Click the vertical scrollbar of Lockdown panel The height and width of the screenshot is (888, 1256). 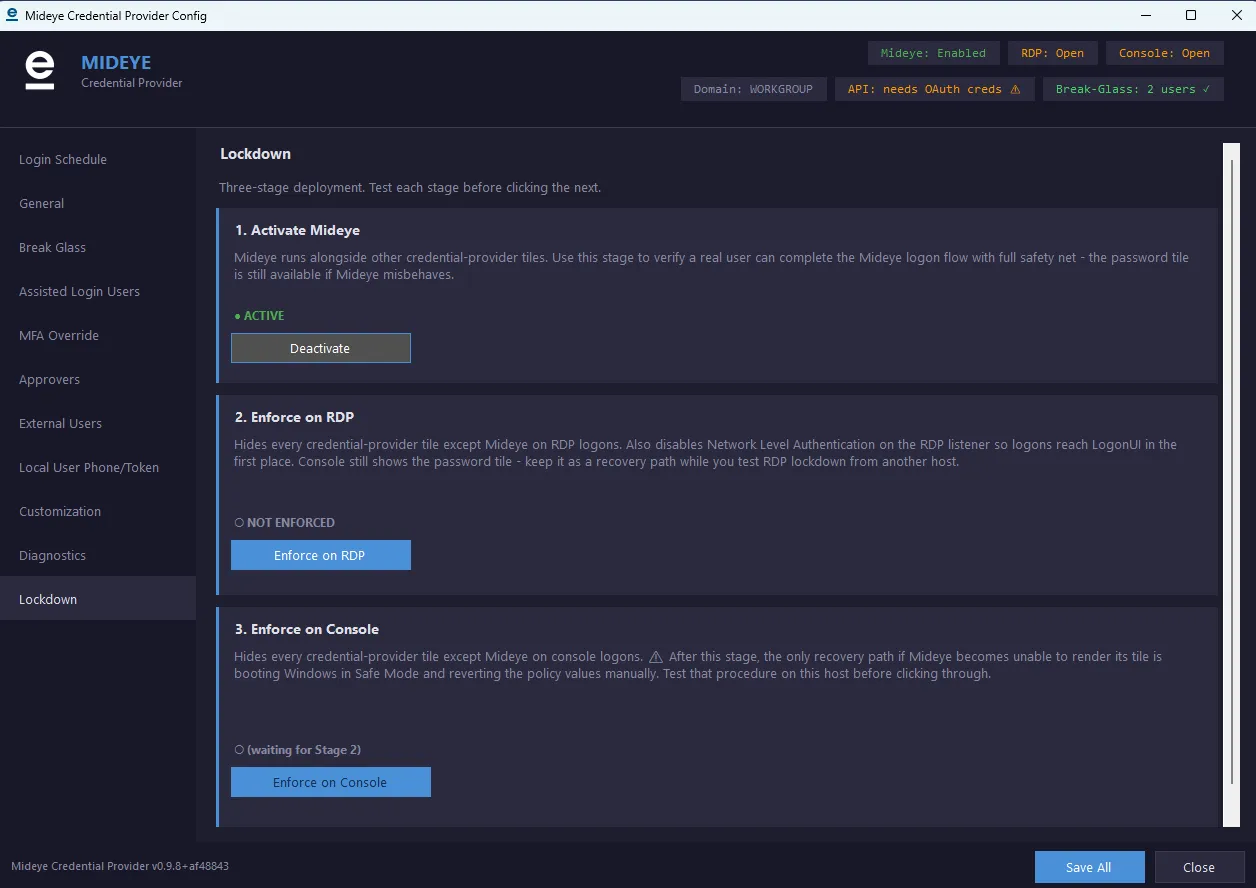click(x=1231, y=484)
